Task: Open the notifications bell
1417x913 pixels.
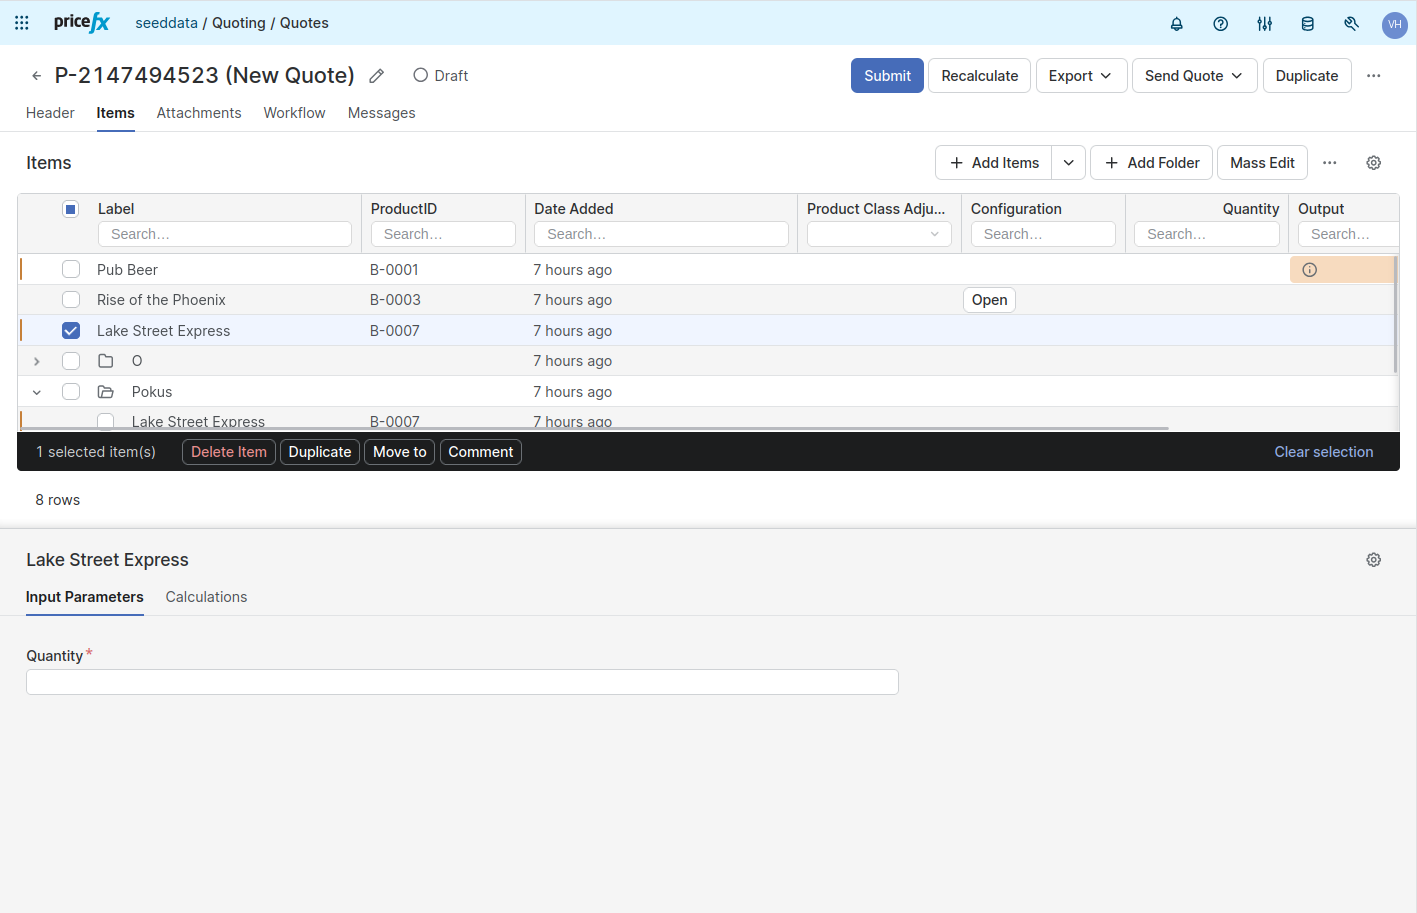Action: [x=1176, y=24]
